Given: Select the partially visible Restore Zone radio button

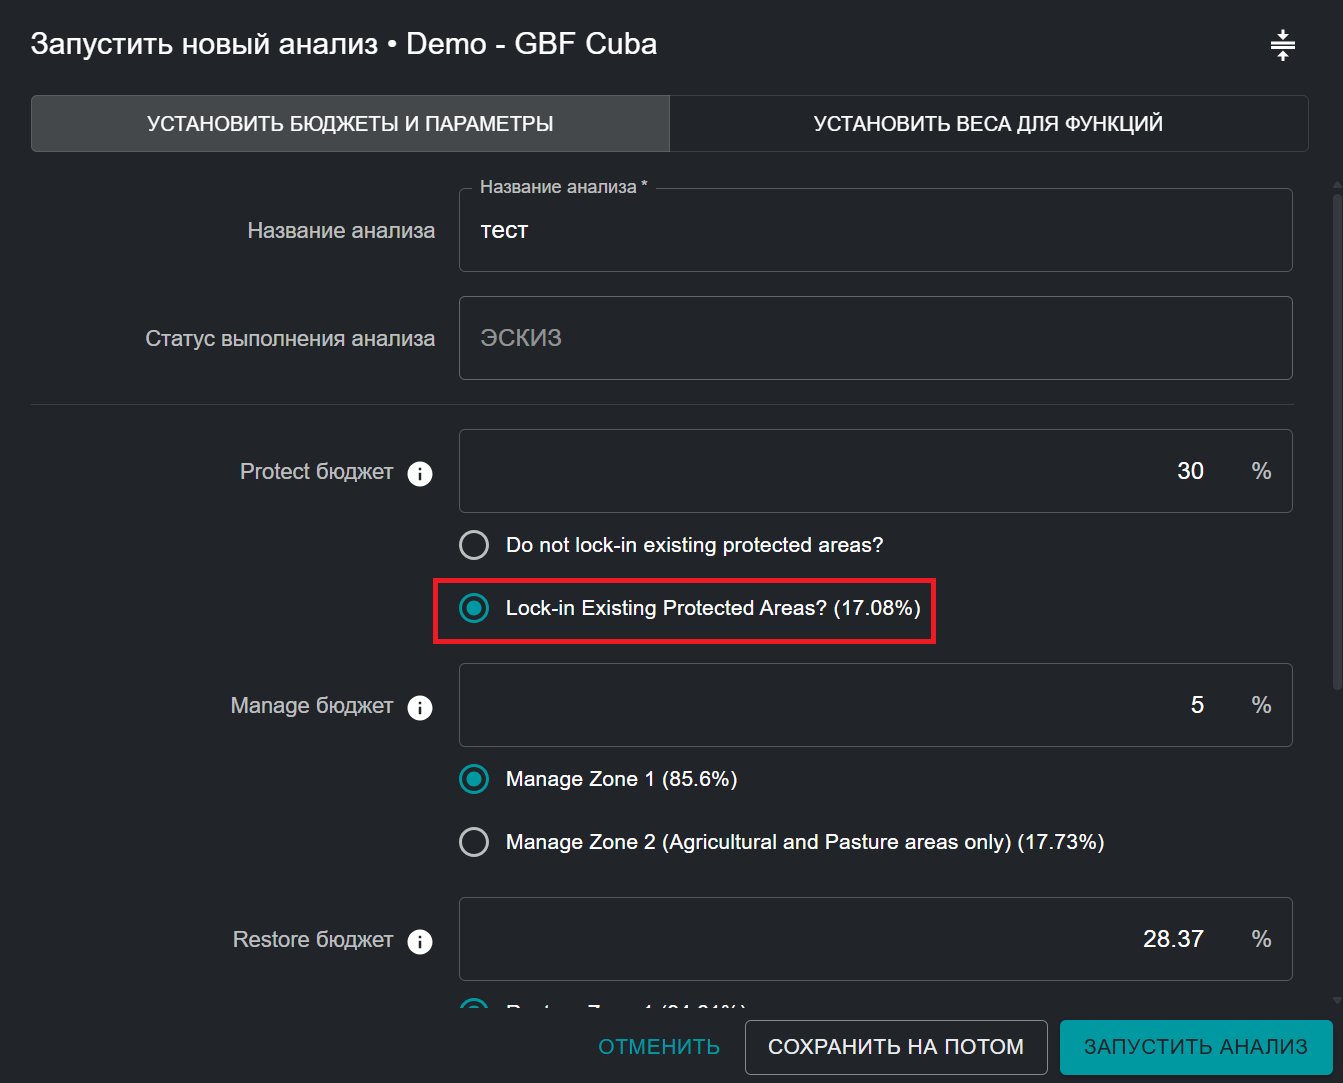Looking at the screenshot, I should [x=474, y=1004].
